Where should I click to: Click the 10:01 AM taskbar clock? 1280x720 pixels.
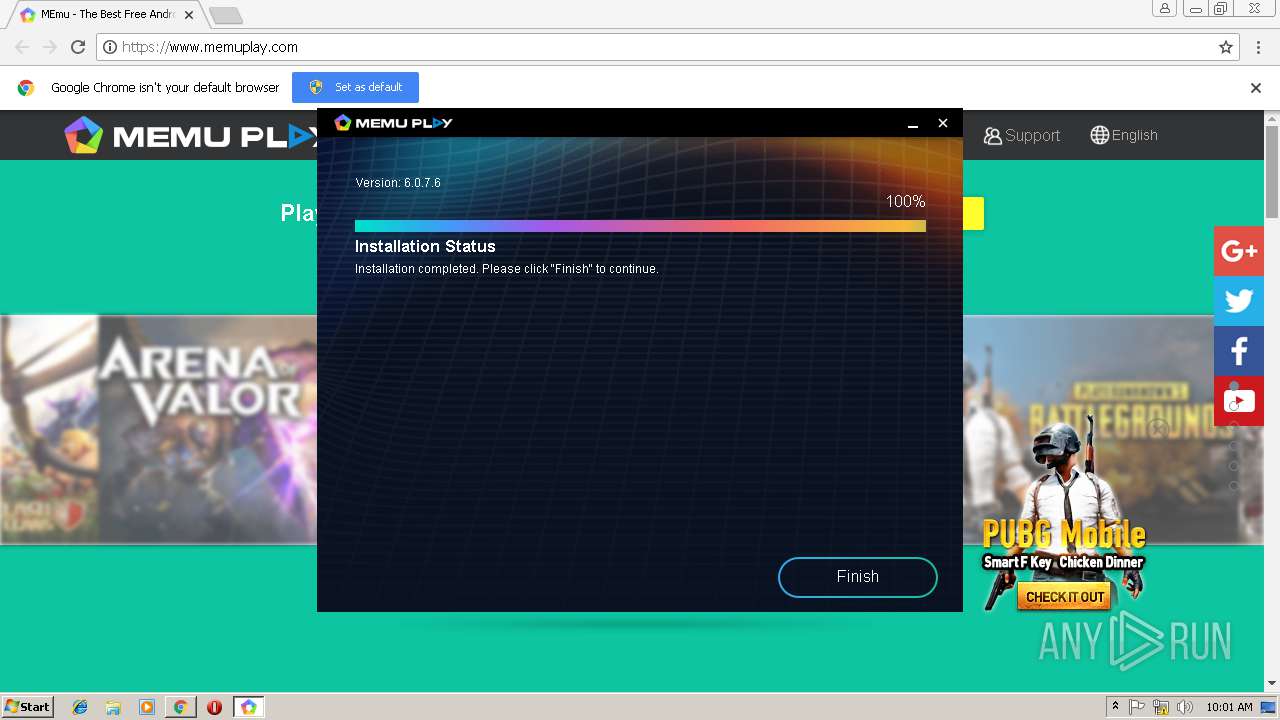(1229, 707)
